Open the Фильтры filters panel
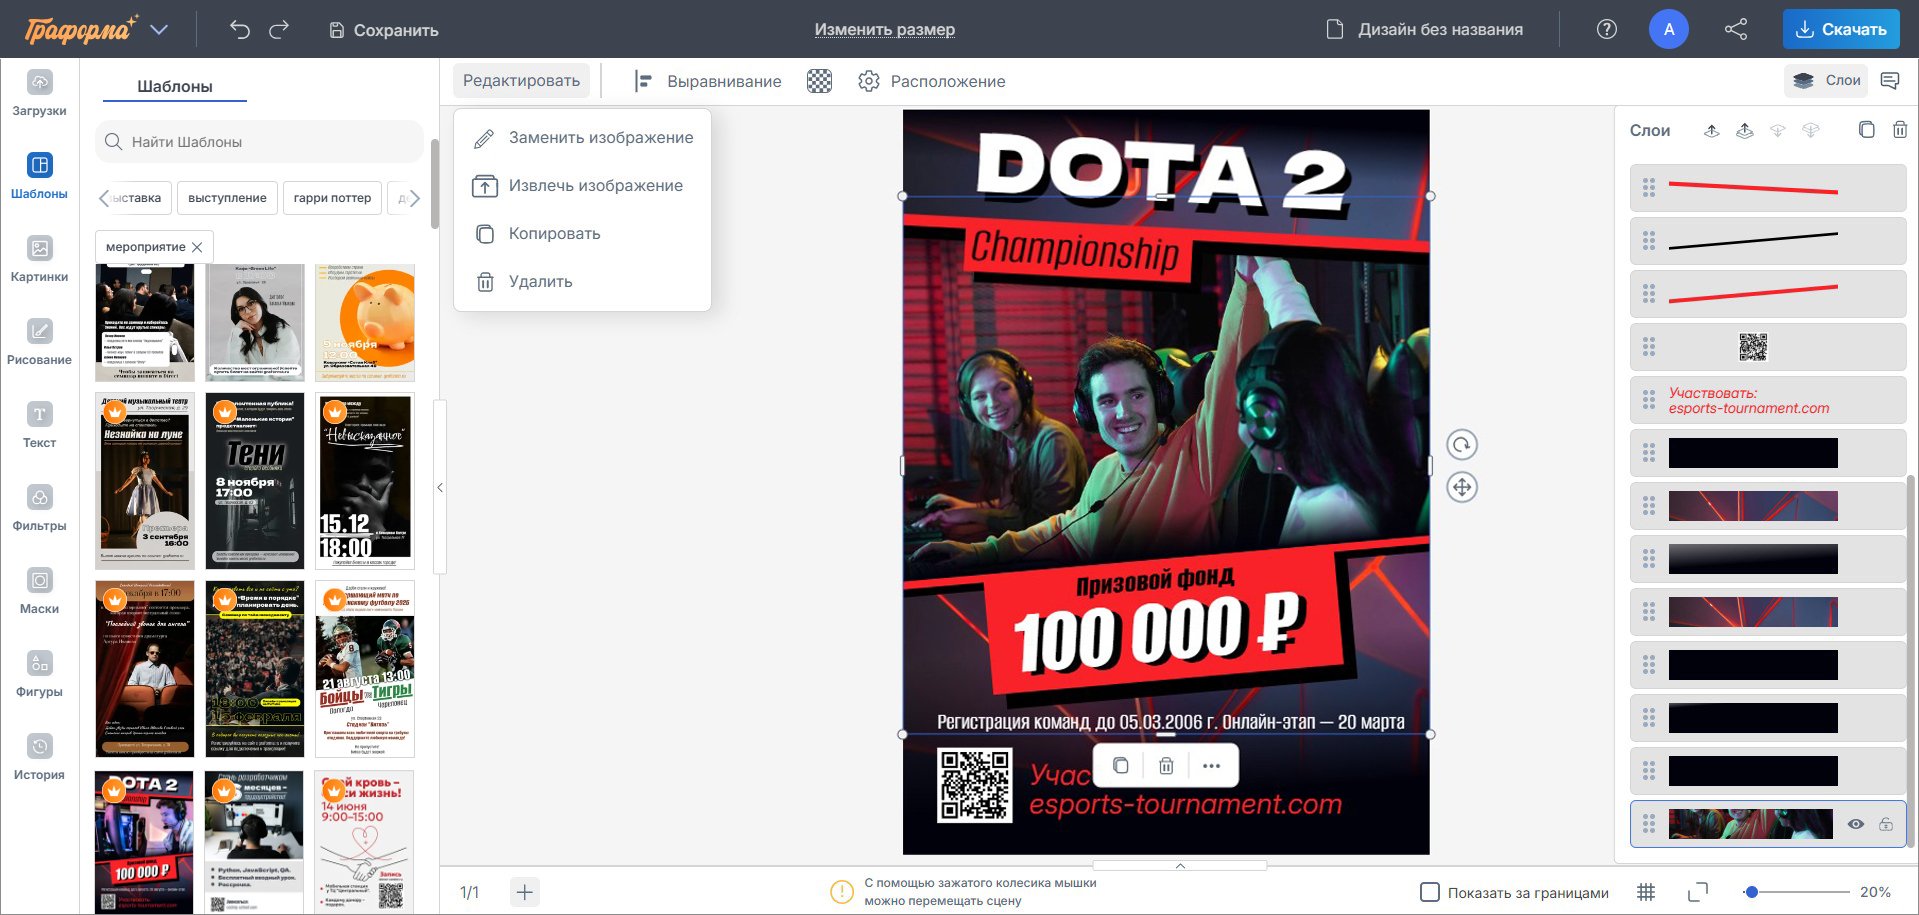This screenshot has width=1919, height=915. pyautogui.click(x=39, y=508)
